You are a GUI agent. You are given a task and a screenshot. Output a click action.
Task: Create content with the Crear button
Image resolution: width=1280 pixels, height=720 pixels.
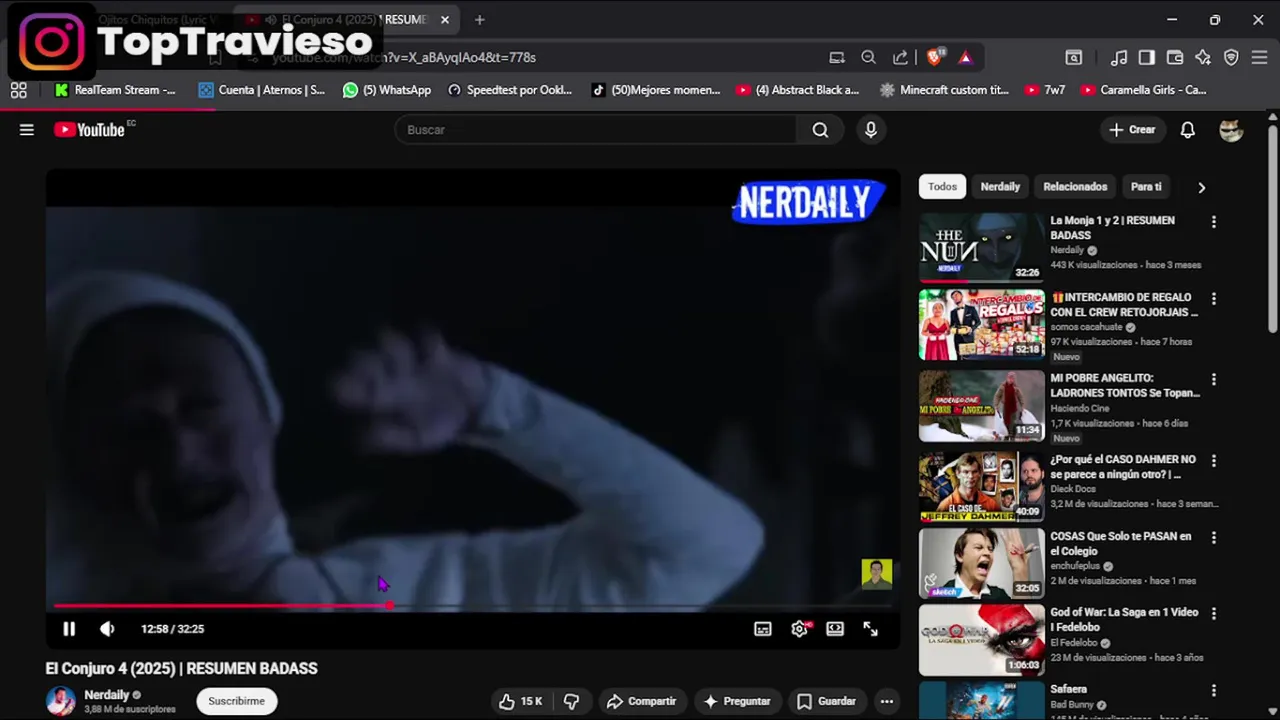click(1132, 130)
